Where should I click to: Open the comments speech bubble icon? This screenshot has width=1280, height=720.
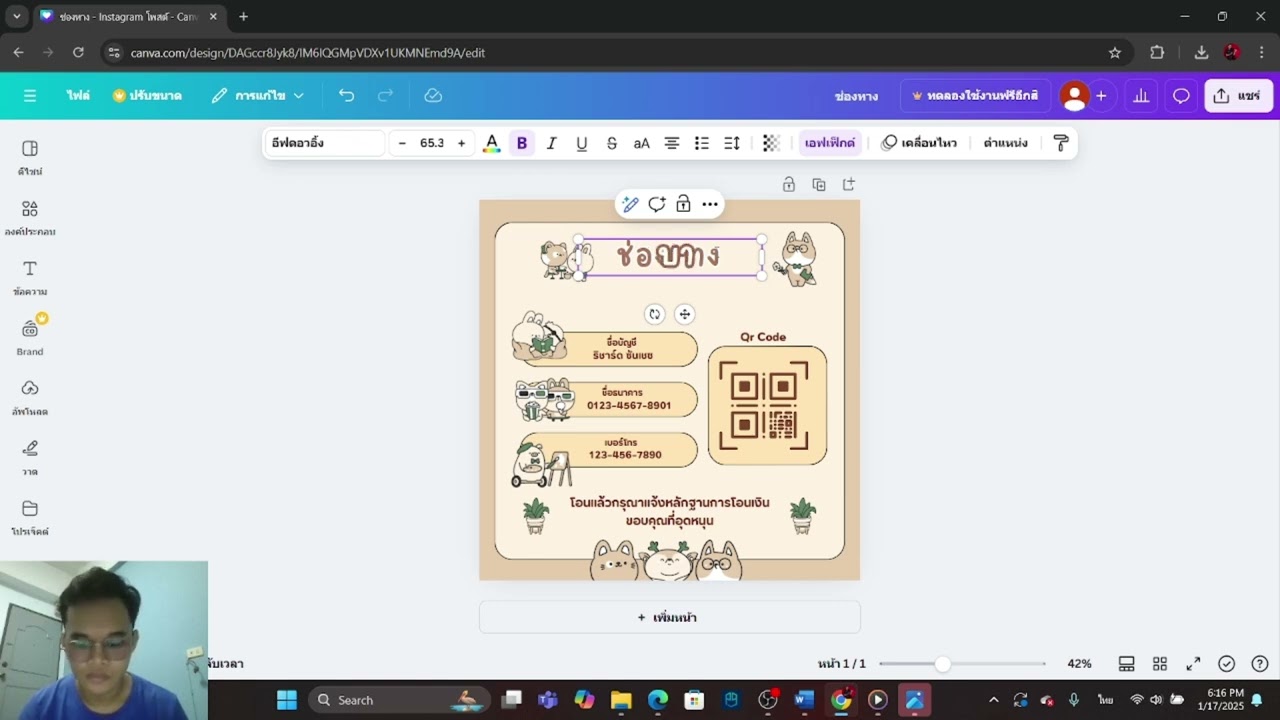(1181, 96)
